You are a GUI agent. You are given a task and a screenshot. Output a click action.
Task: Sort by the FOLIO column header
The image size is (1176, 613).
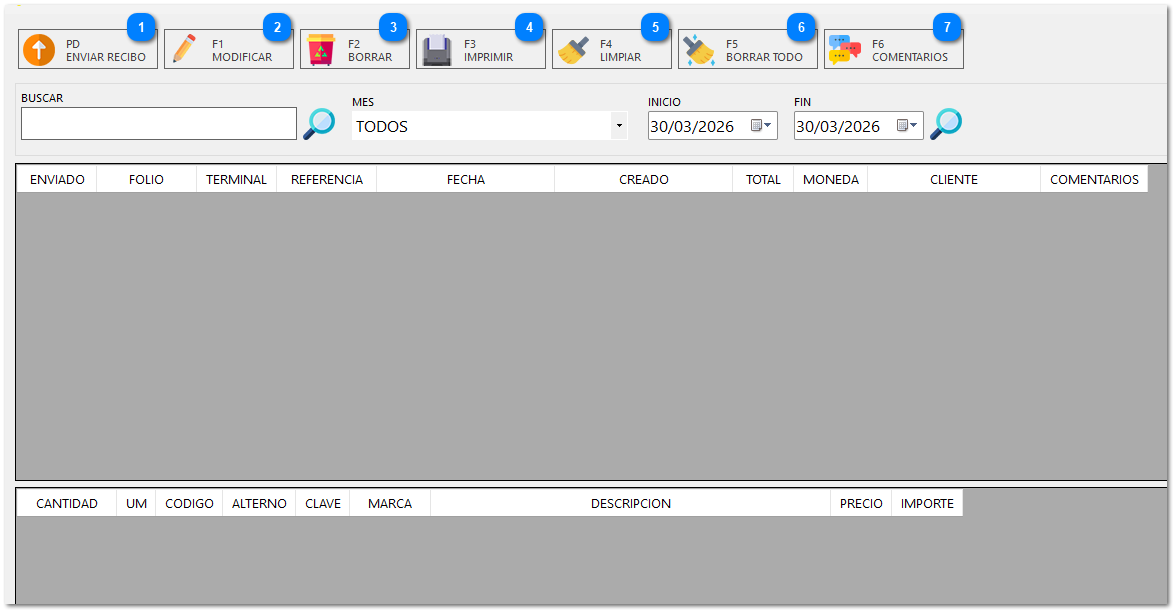click(x=146, y=179)
